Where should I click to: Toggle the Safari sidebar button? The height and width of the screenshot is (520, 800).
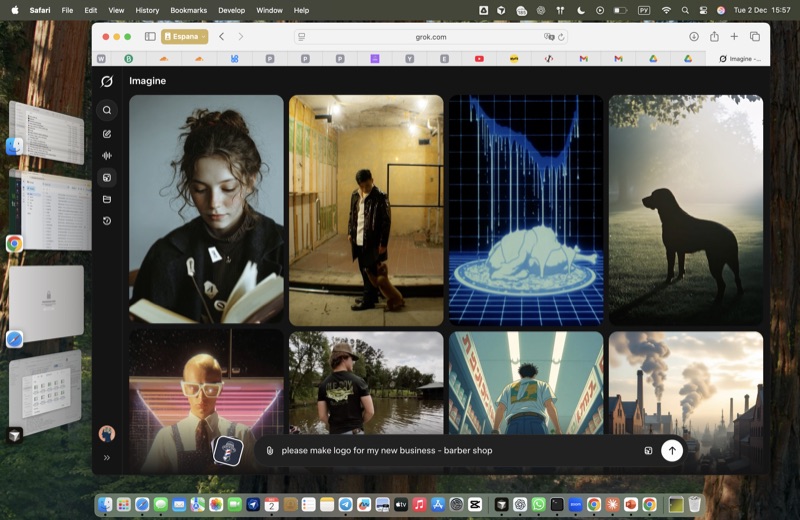[x=150, y=36]
